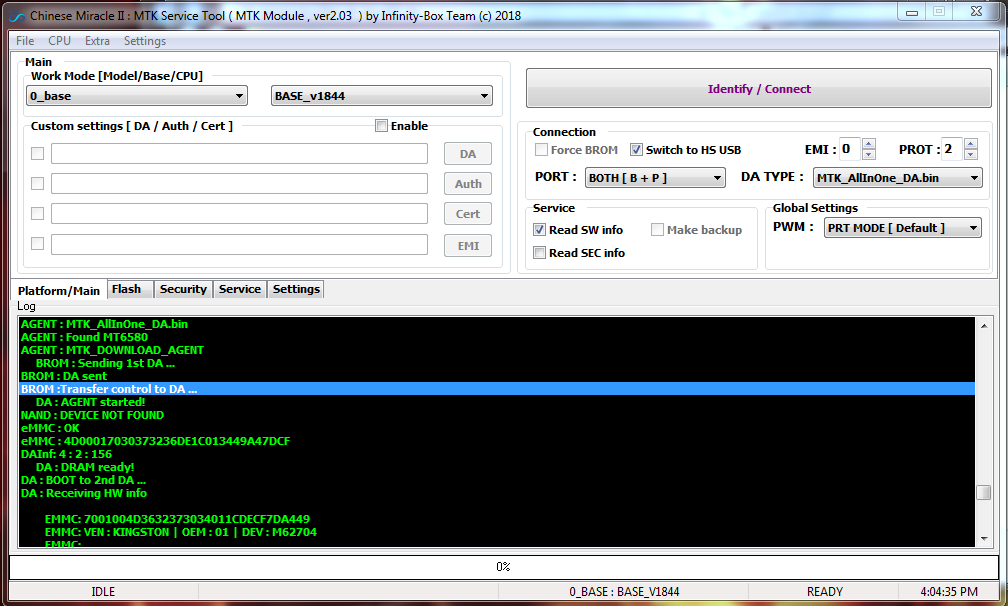1008x606 pixels.
Task: Click the log scrollbar thumb
Action: 984,492
